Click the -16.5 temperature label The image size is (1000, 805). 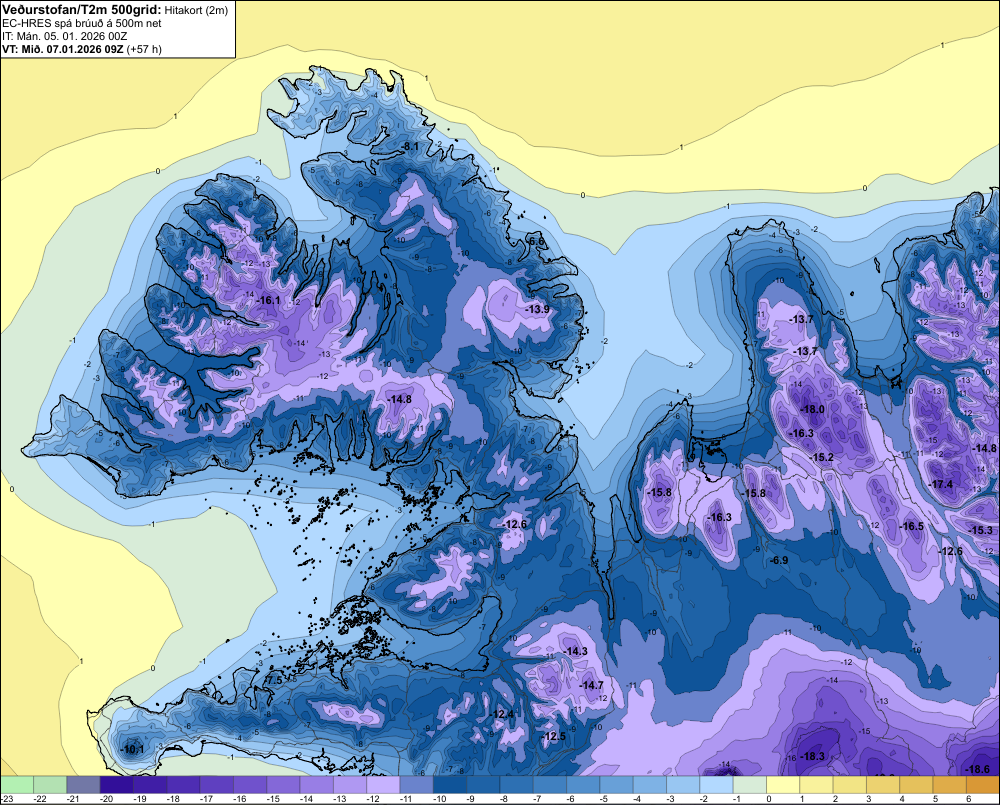click(x=911, y=526)
